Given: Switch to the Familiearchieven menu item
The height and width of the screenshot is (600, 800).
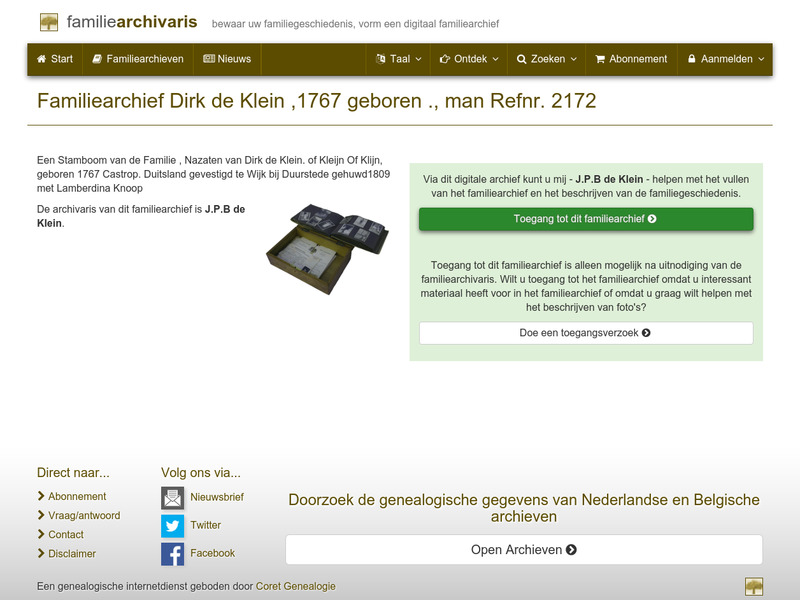Looking at the screenshot, I should pos(140,59).
